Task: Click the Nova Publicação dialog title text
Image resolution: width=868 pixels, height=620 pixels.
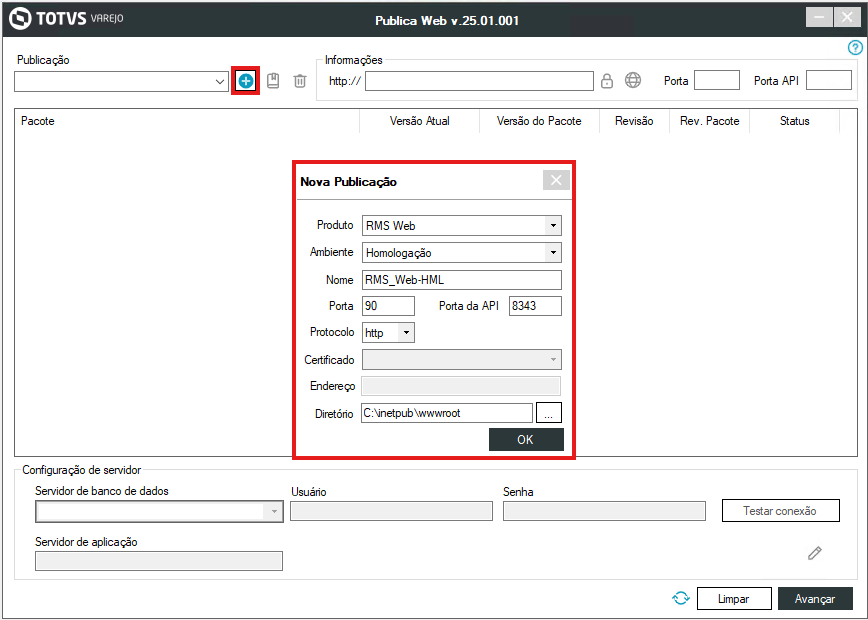Action: click(349, 182)
